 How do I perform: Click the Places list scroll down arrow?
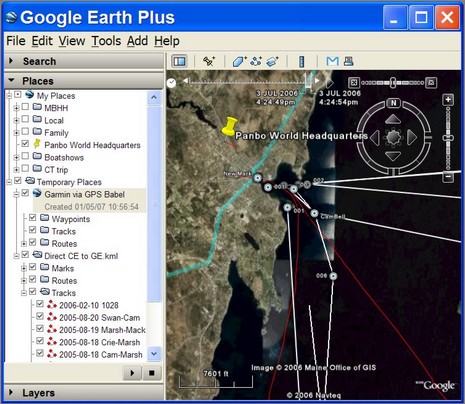(154, 353)
